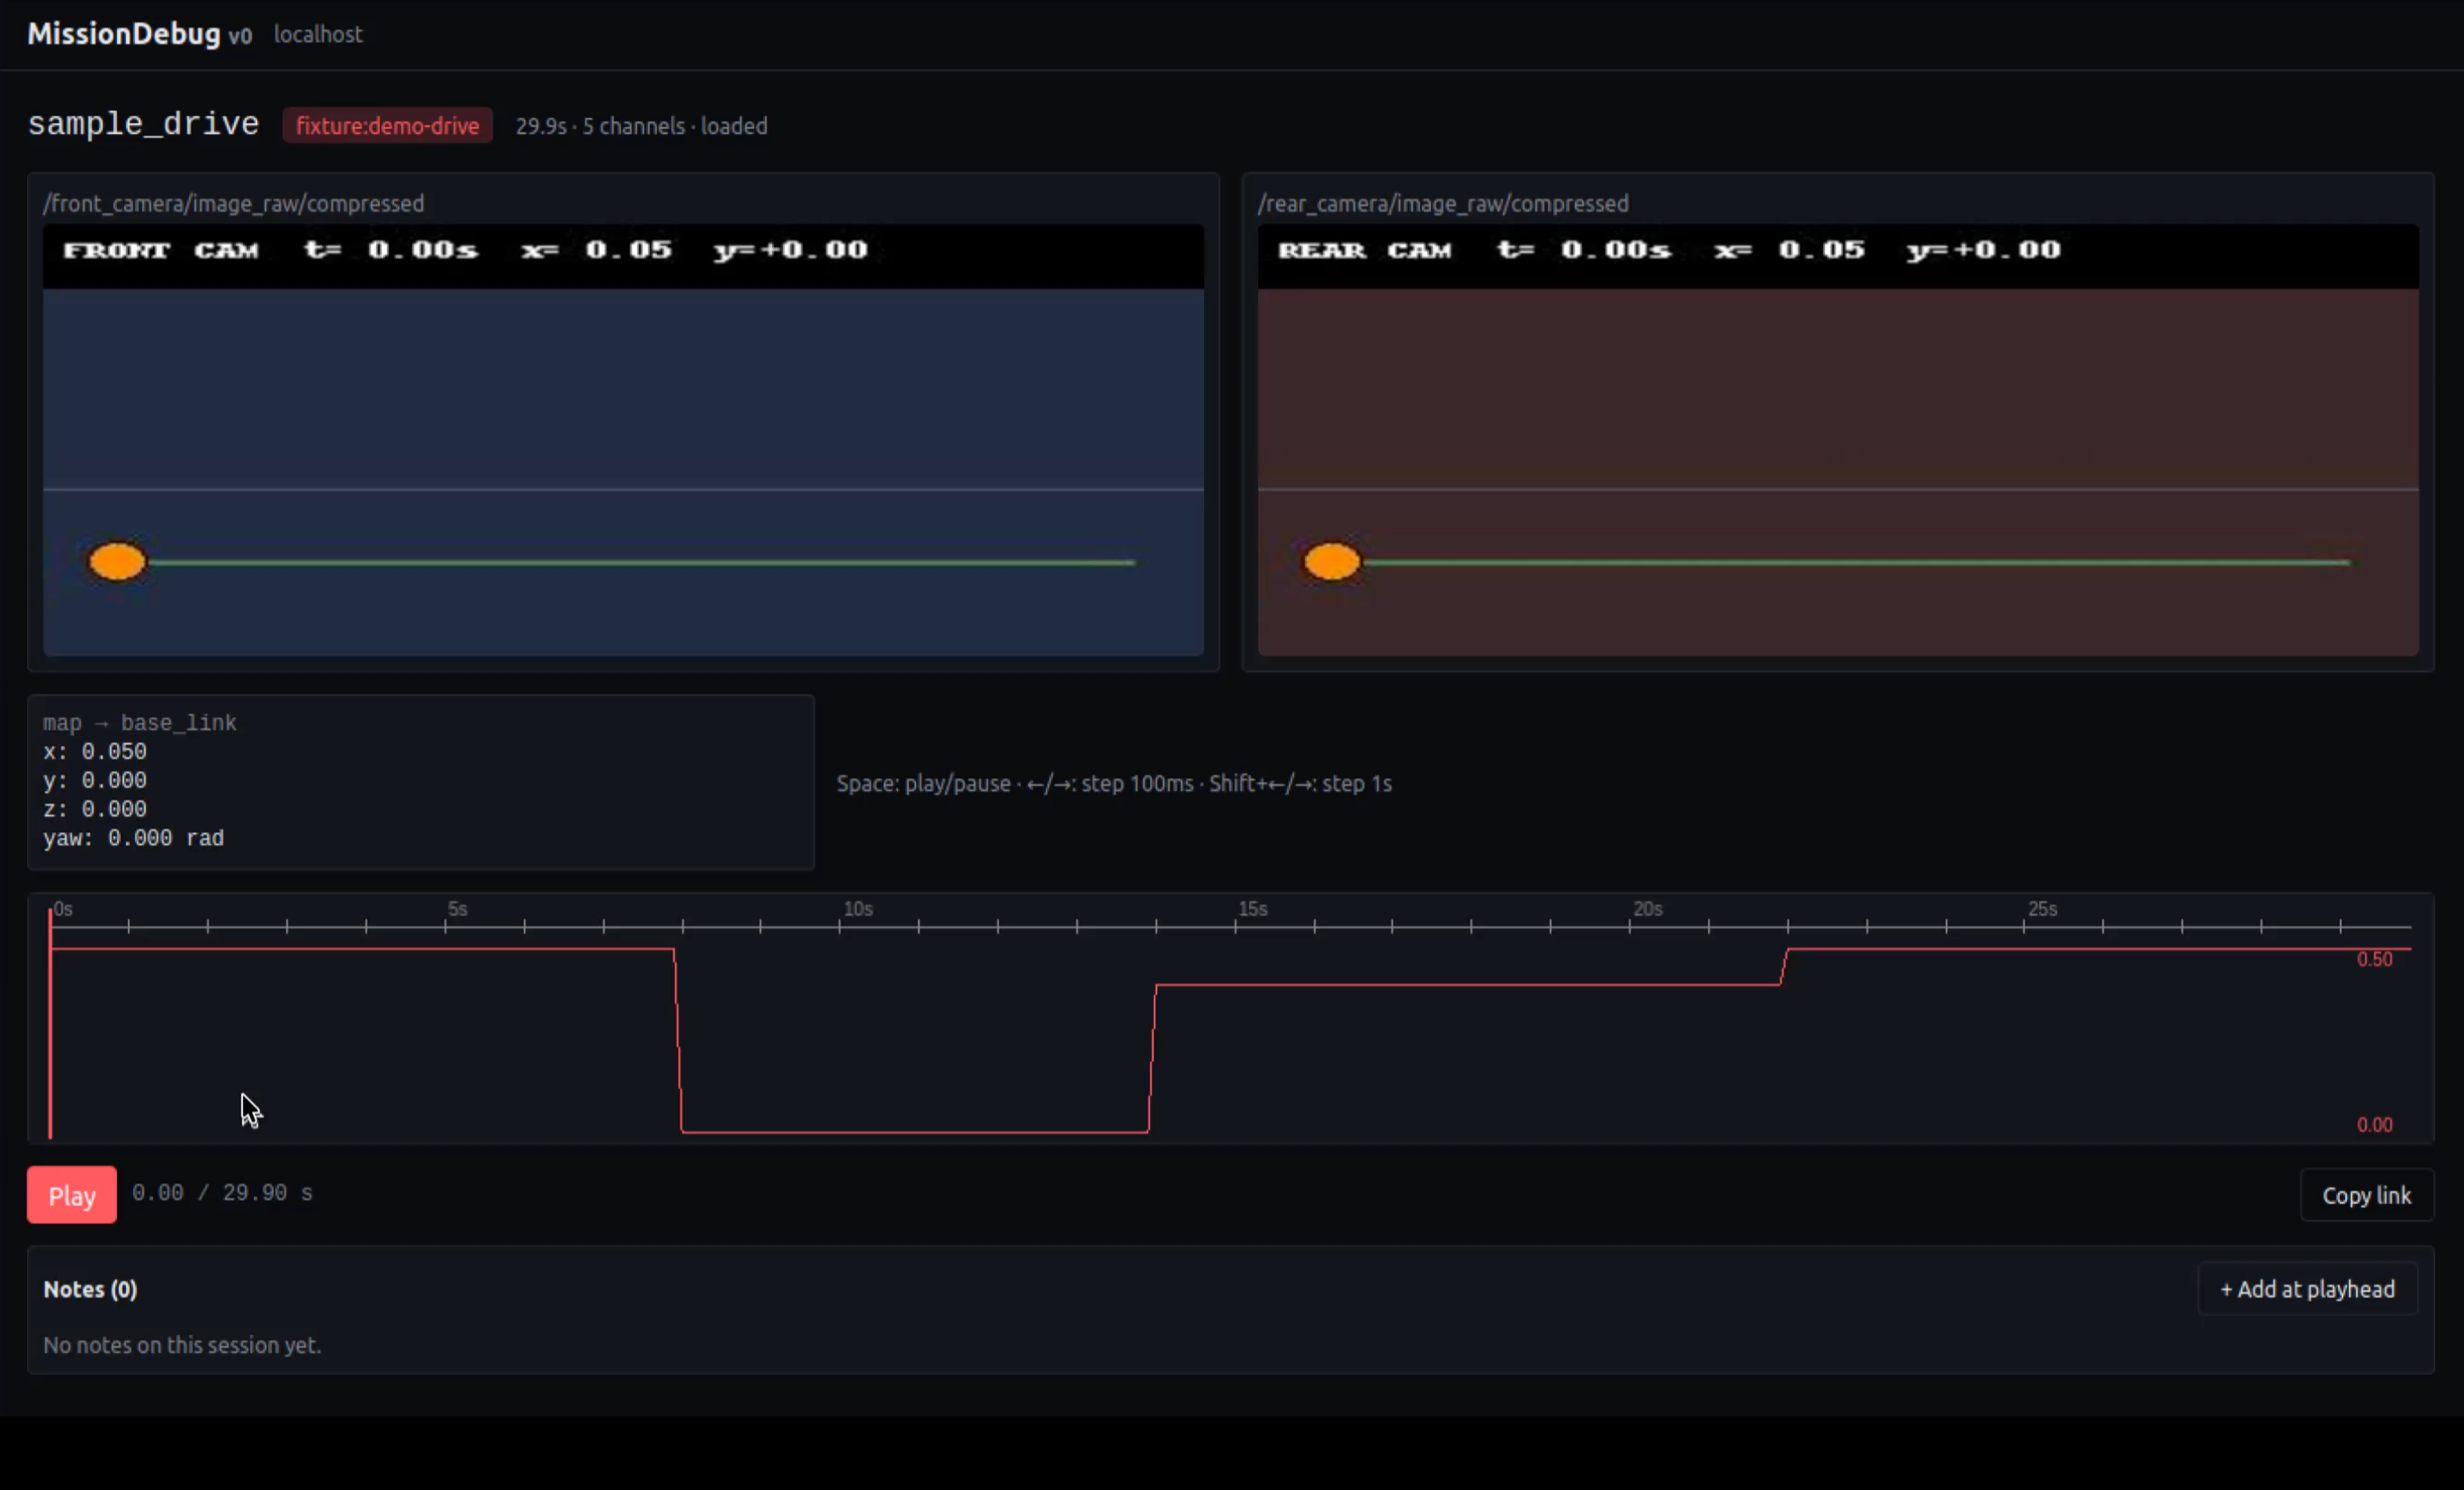The image size is (2464, 1490).
Task: Click the red playhead at 0s
Action: click(x=50, y=1023)
